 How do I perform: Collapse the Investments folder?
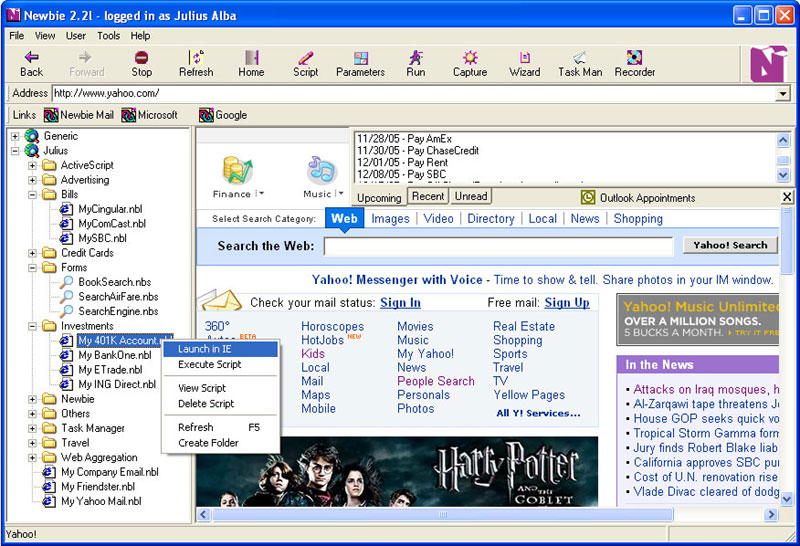[33, 326]
